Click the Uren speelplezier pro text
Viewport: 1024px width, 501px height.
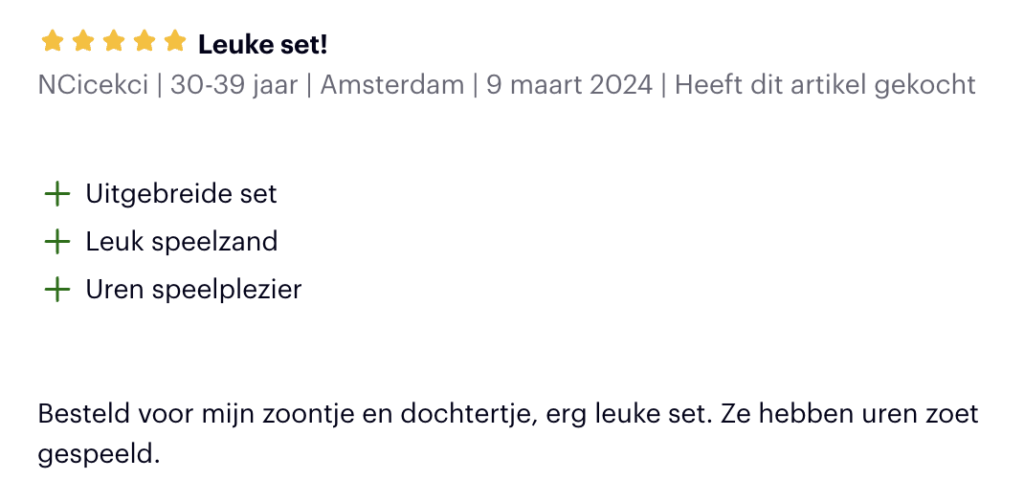tap(194, 289)
